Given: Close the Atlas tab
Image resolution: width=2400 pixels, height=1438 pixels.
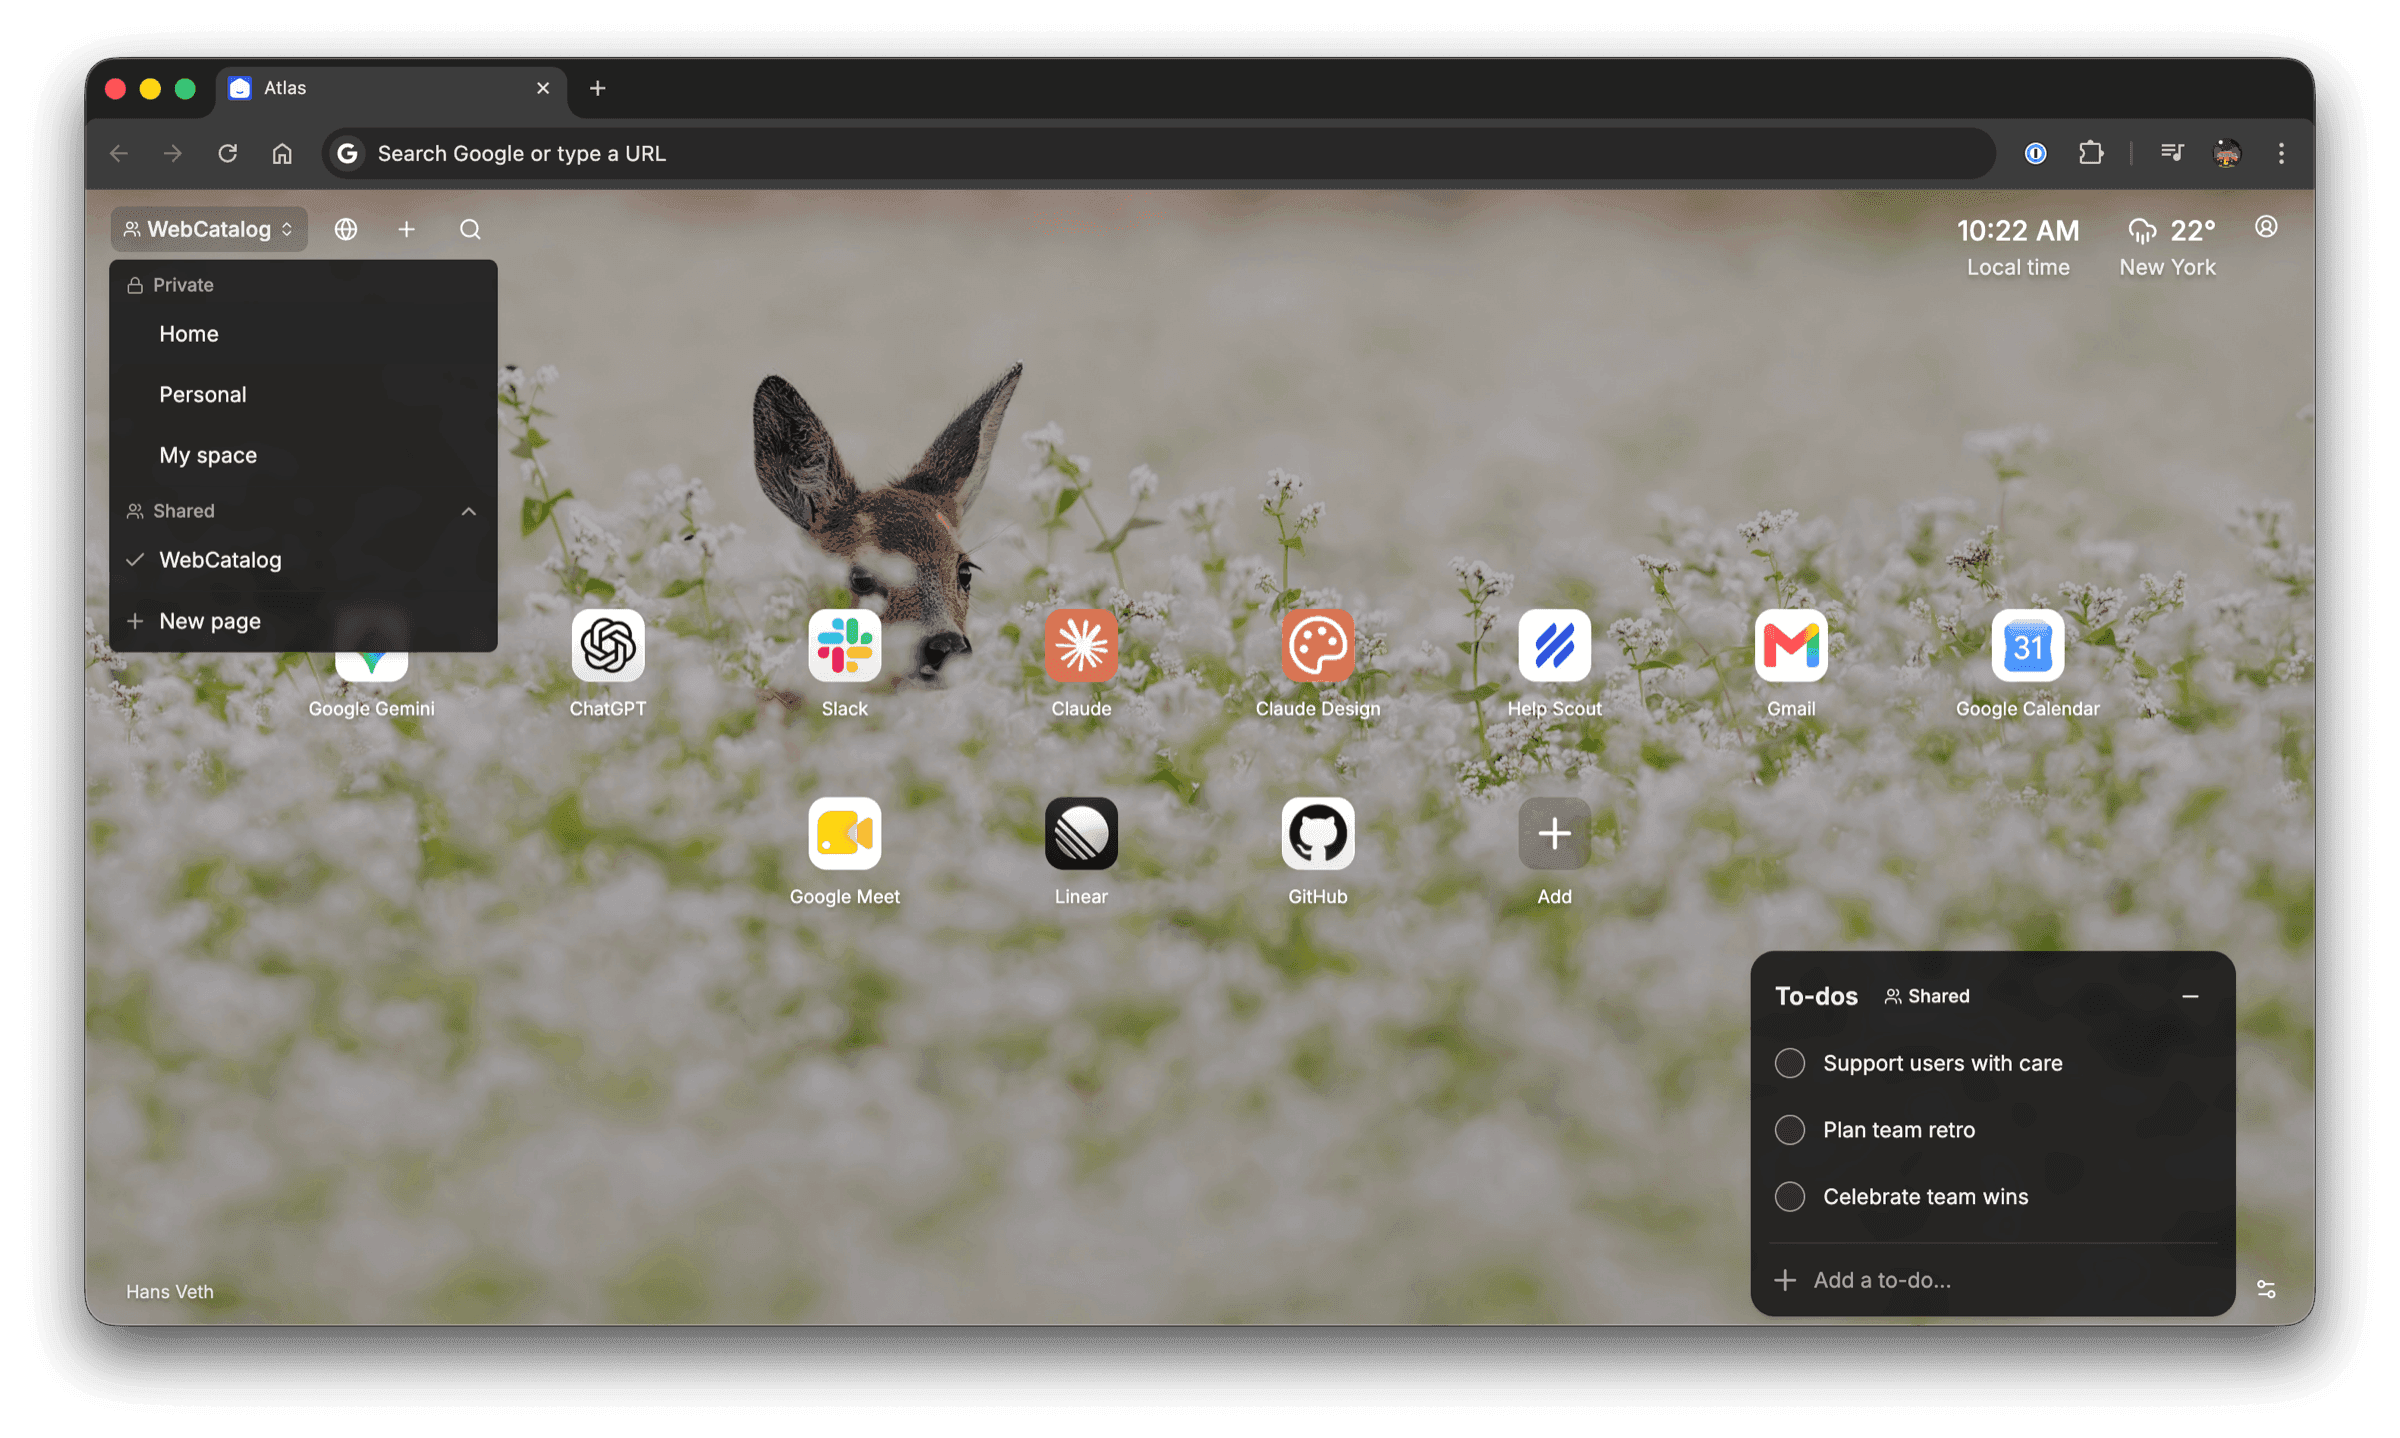Looking at the screenshot, I should [x=543, y=88].
